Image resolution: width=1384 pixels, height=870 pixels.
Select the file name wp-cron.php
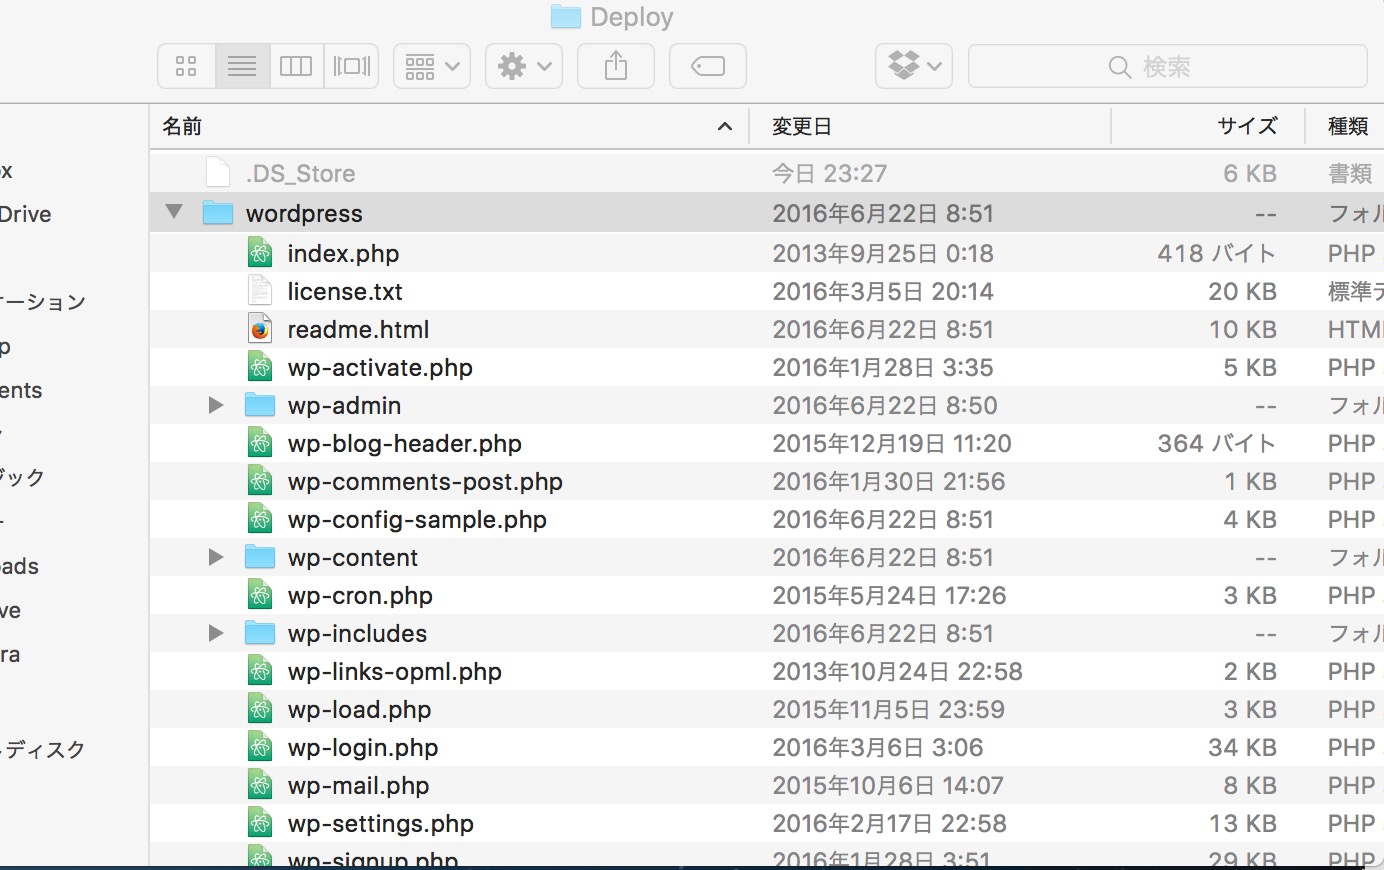click(x=360, y=596)
